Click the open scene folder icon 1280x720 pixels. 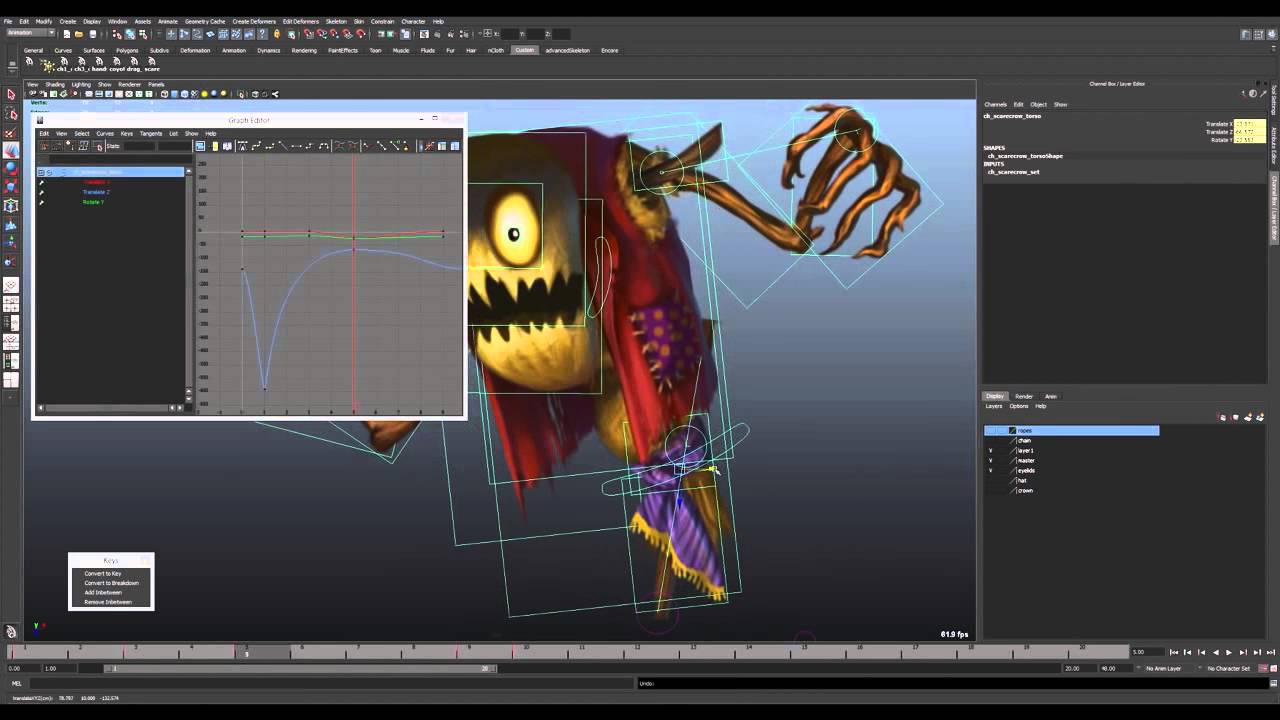pos(79,34)
